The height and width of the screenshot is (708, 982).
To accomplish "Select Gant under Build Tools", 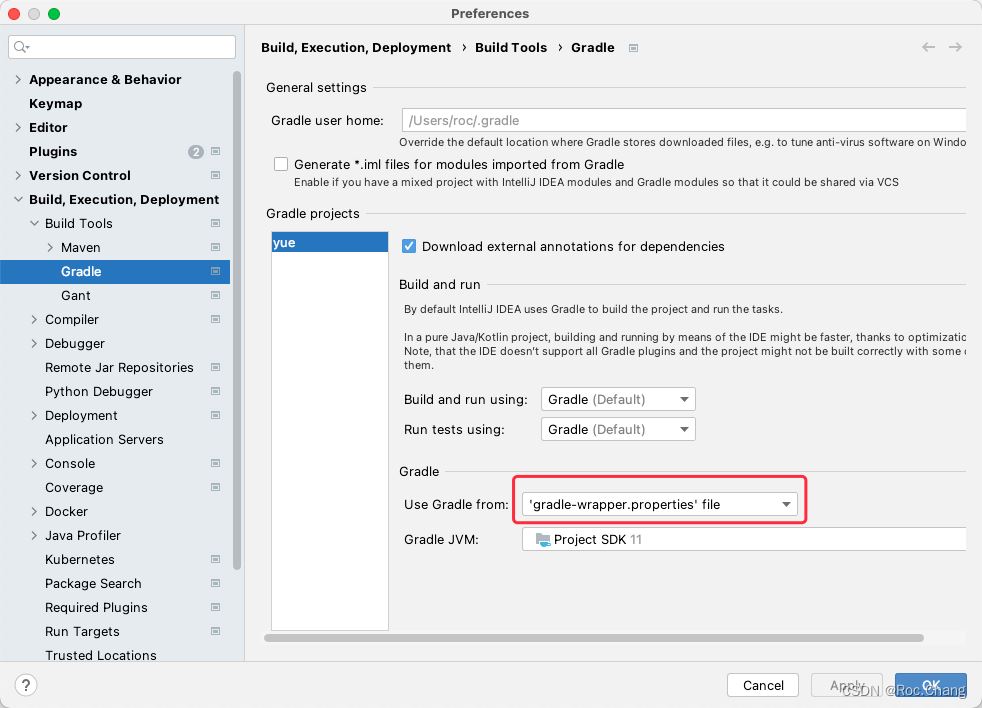I will click(76, 295).
